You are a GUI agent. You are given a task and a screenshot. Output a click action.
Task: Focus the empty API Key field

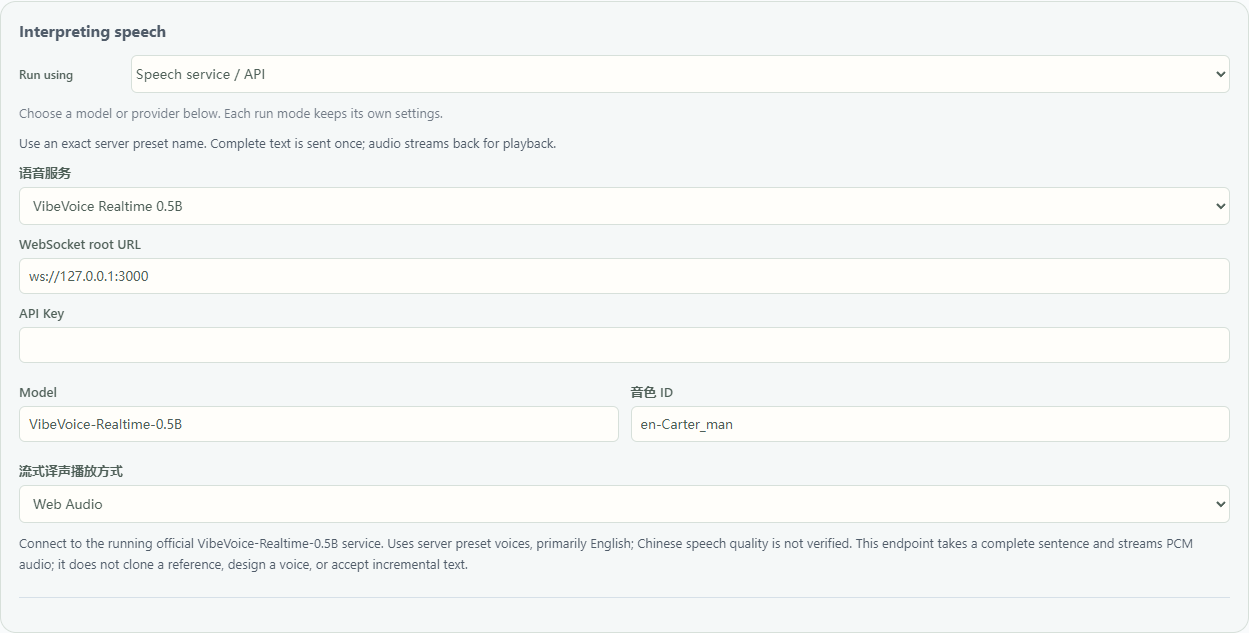coord(624,345)
